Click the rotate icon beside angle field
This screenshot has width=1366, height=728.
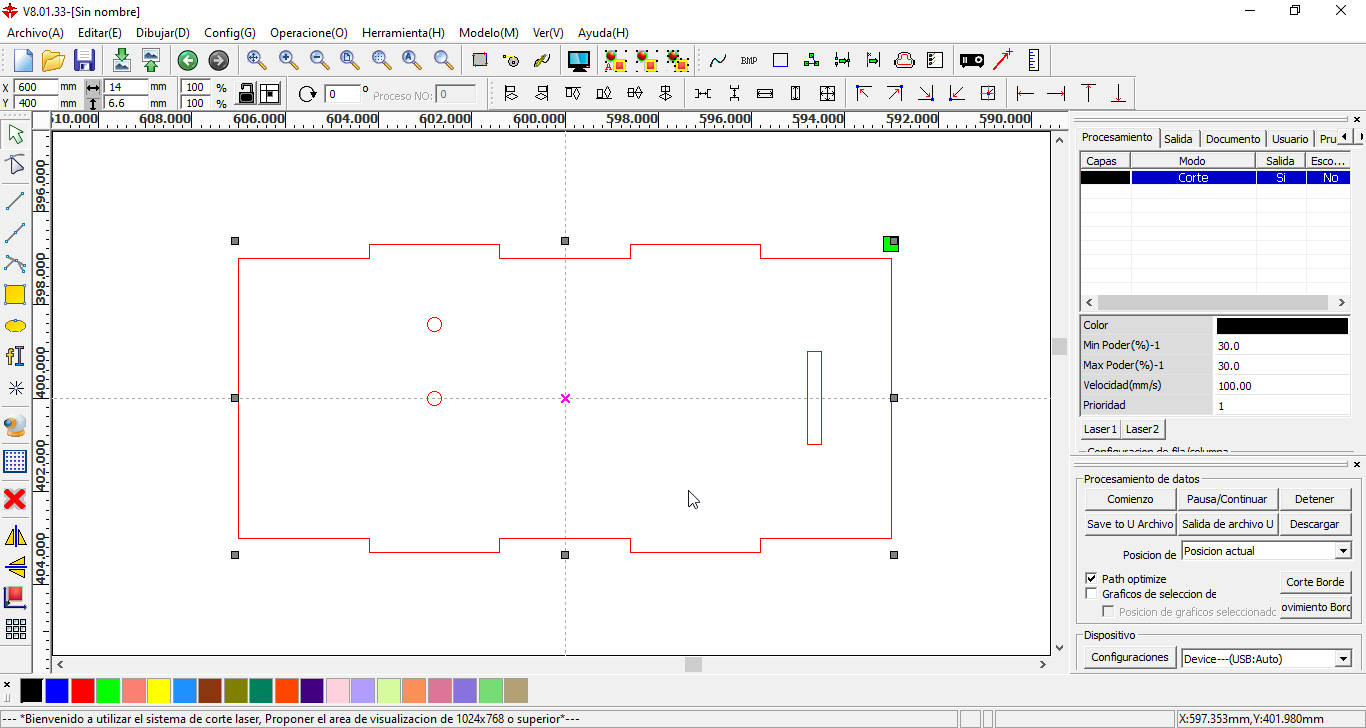click(308, 94)
